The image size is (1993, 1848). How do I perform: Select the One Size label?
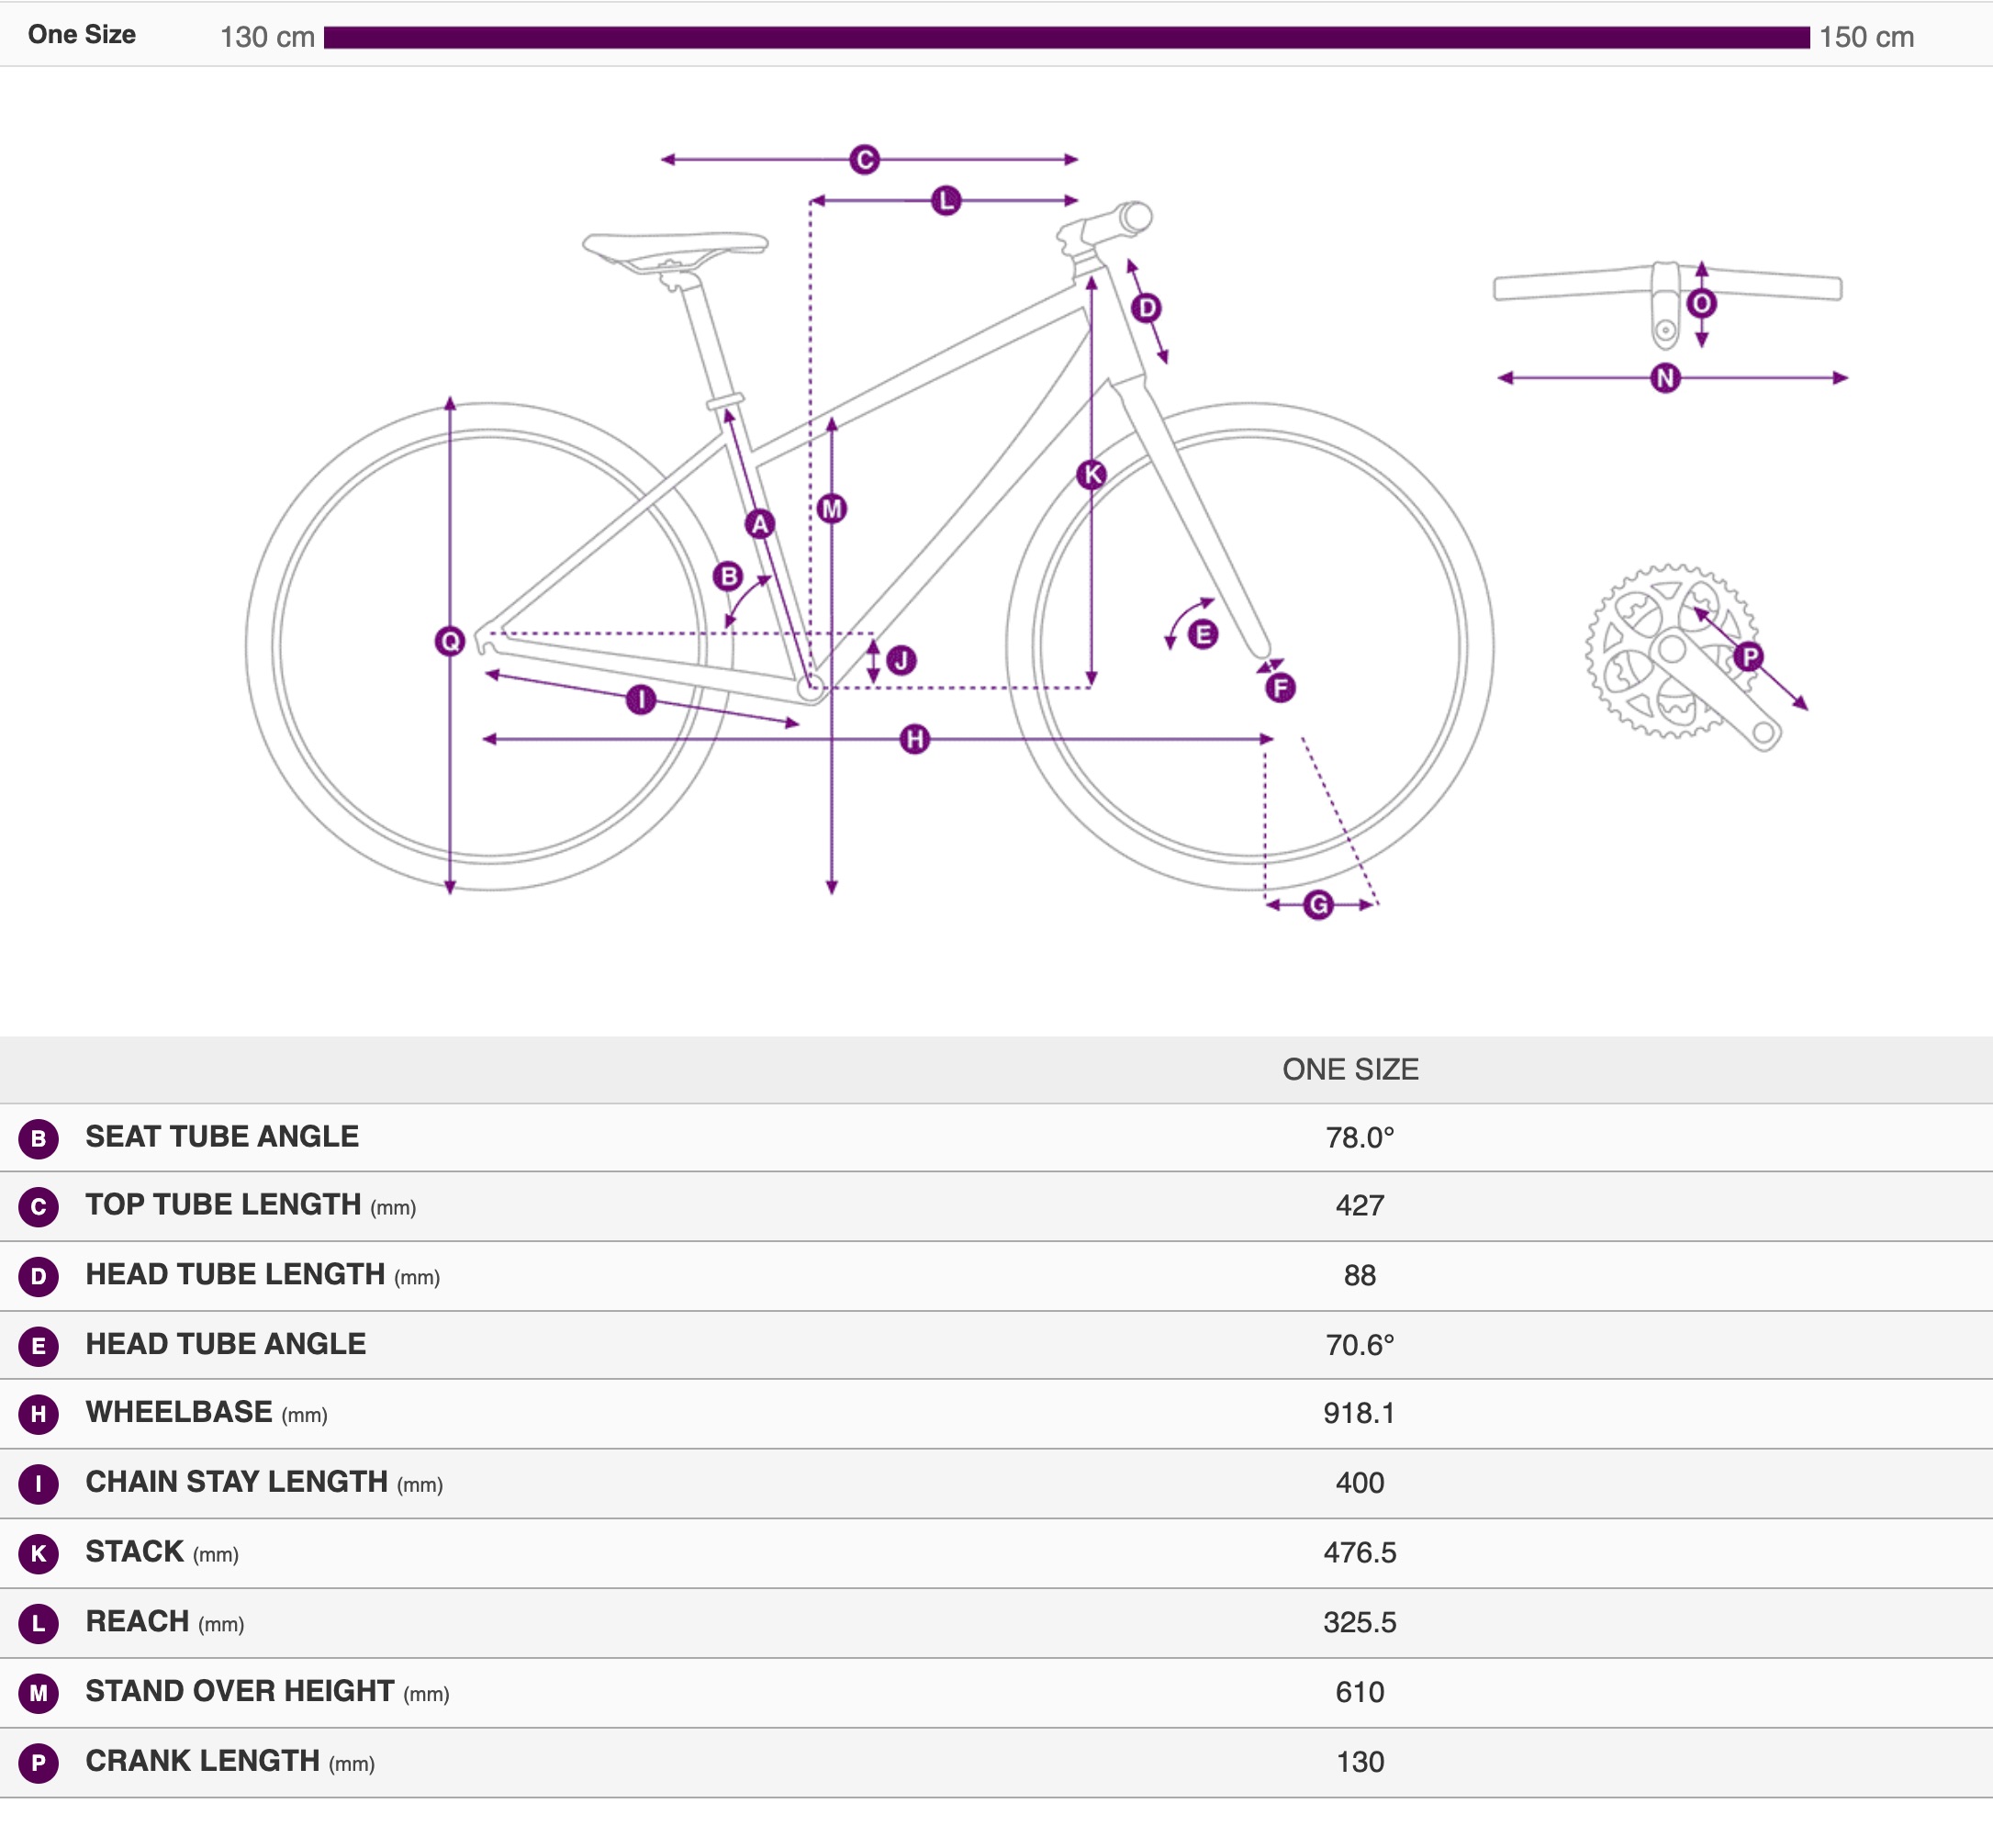click(x=82, y=35)
